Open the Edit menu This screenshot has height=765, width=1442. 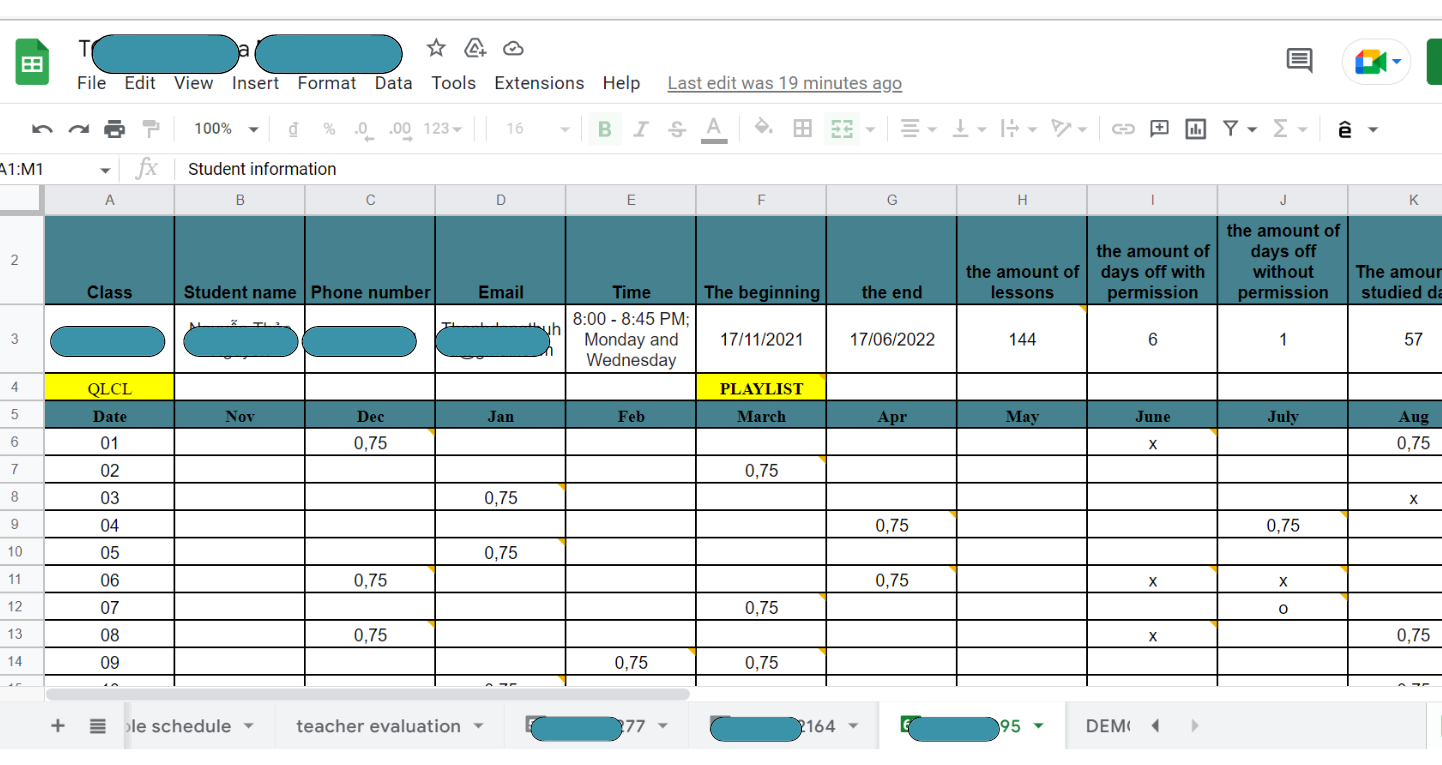click(140, 83)
